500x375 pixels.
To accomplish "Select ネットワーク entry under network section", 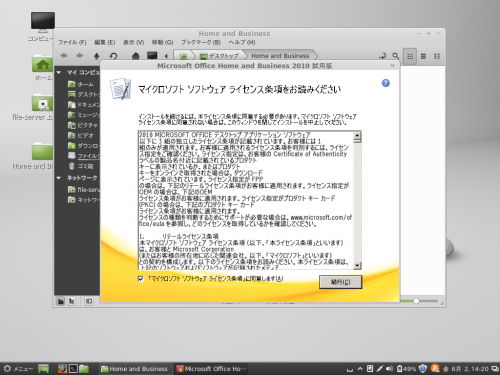I will [83, 200].
